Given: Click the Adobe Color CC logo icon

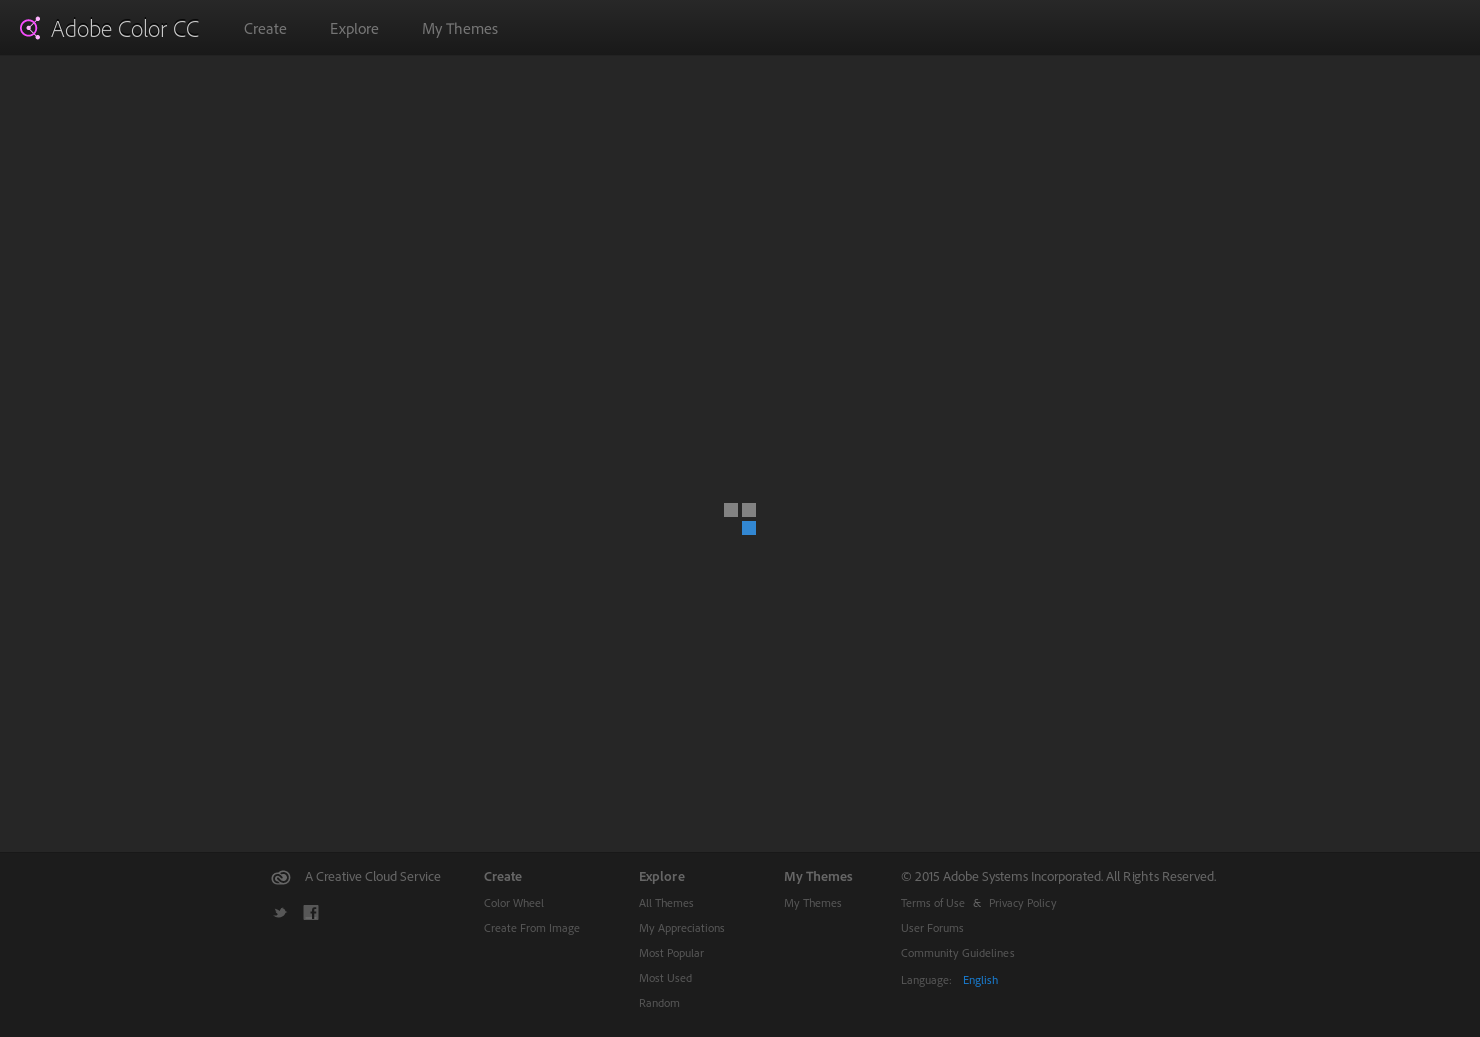Looking at the screenshot, I should click(30, 28).
